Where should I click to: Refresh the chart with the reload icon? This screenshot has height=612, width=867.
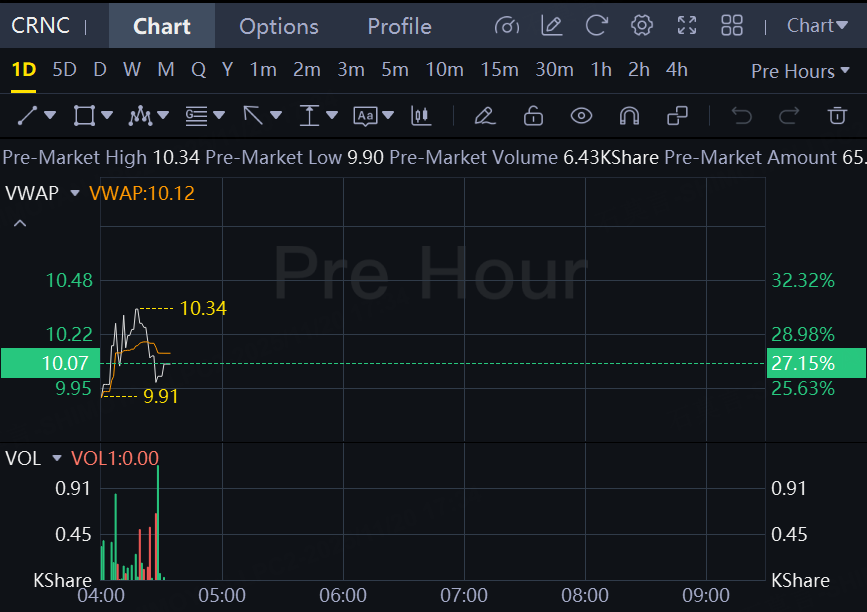click(597, 25)
